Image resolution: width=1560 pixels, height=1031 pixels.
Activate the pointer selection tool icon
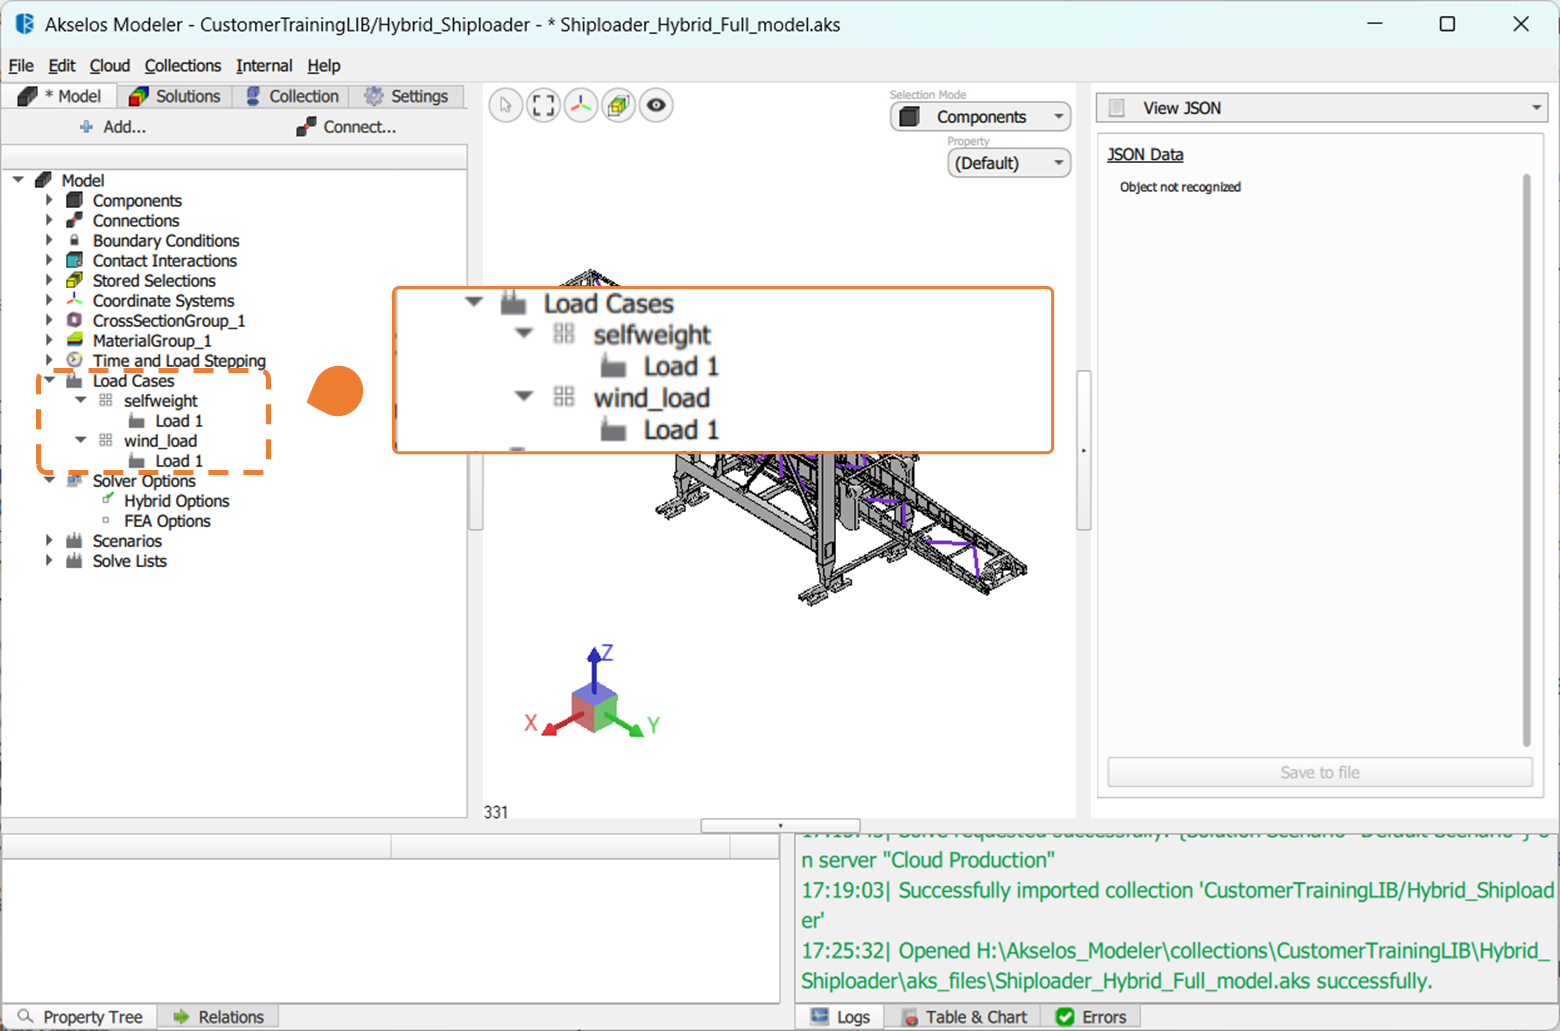point(506,105)
